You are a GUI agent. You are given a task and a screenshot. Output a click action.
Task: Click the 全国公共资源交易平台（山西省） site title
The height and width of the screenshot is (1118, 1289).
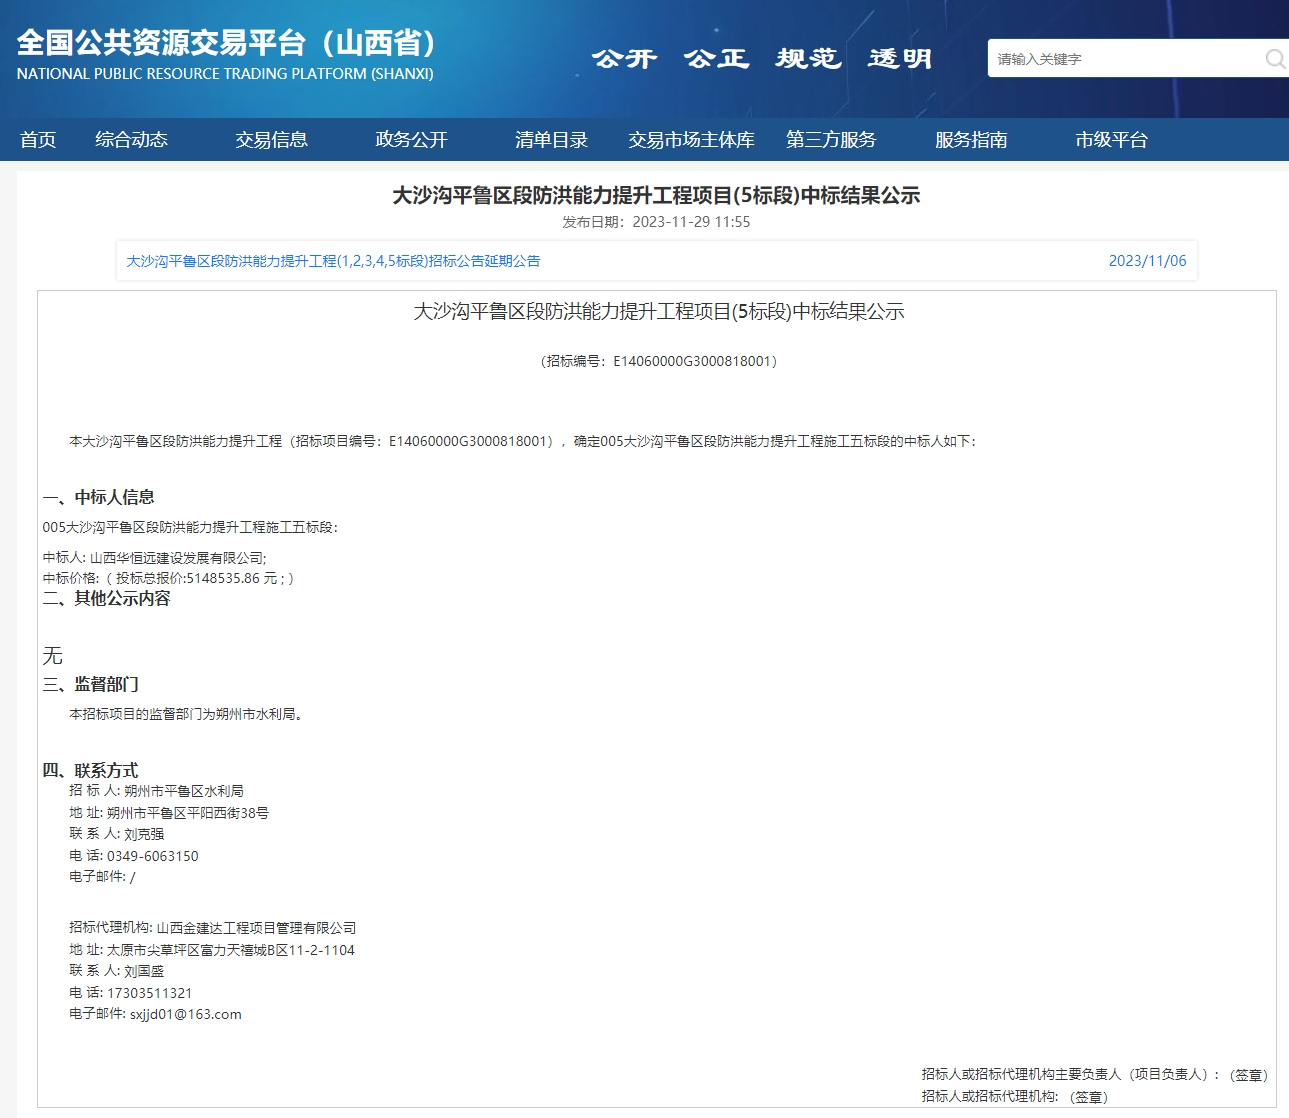tap(228, 44)
